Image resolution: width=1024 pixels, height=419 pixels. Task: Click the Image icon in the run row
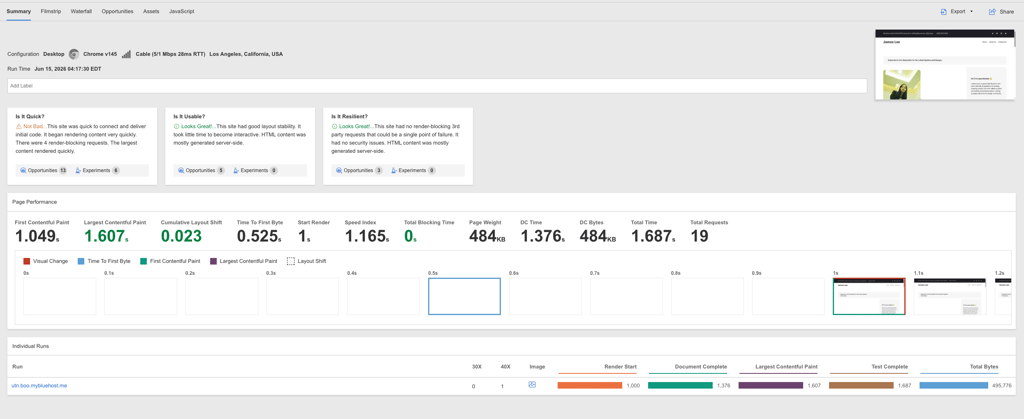point(532,385)
